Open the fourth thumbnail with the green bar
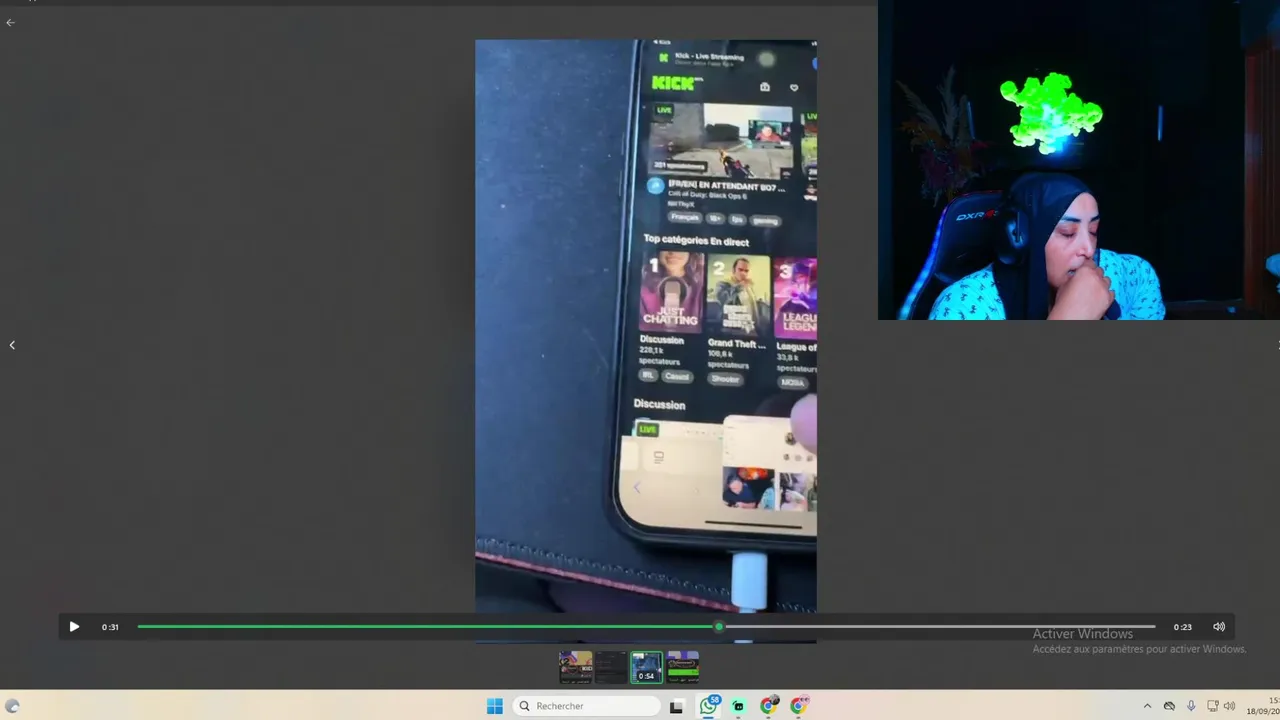This screenshot has height=720, width=1280. (683, 667)
